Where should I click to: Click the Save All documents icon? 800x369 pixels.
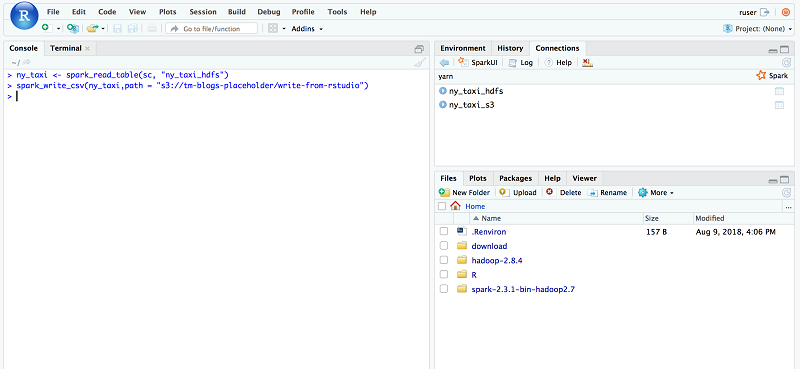point(133,29)
